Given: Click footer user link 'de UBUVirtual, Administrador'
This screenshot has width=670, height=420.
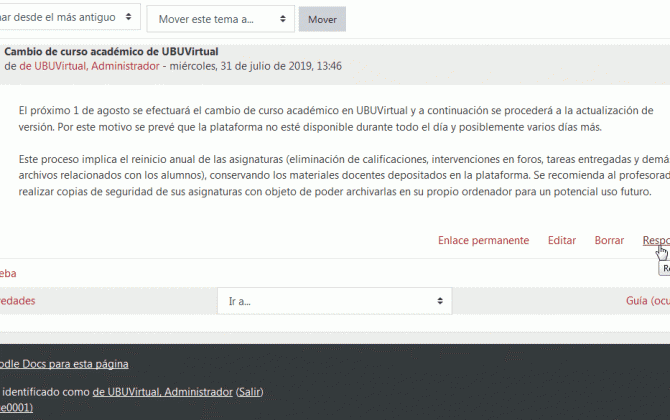Looking at the screenshot, I should [162, 392].
